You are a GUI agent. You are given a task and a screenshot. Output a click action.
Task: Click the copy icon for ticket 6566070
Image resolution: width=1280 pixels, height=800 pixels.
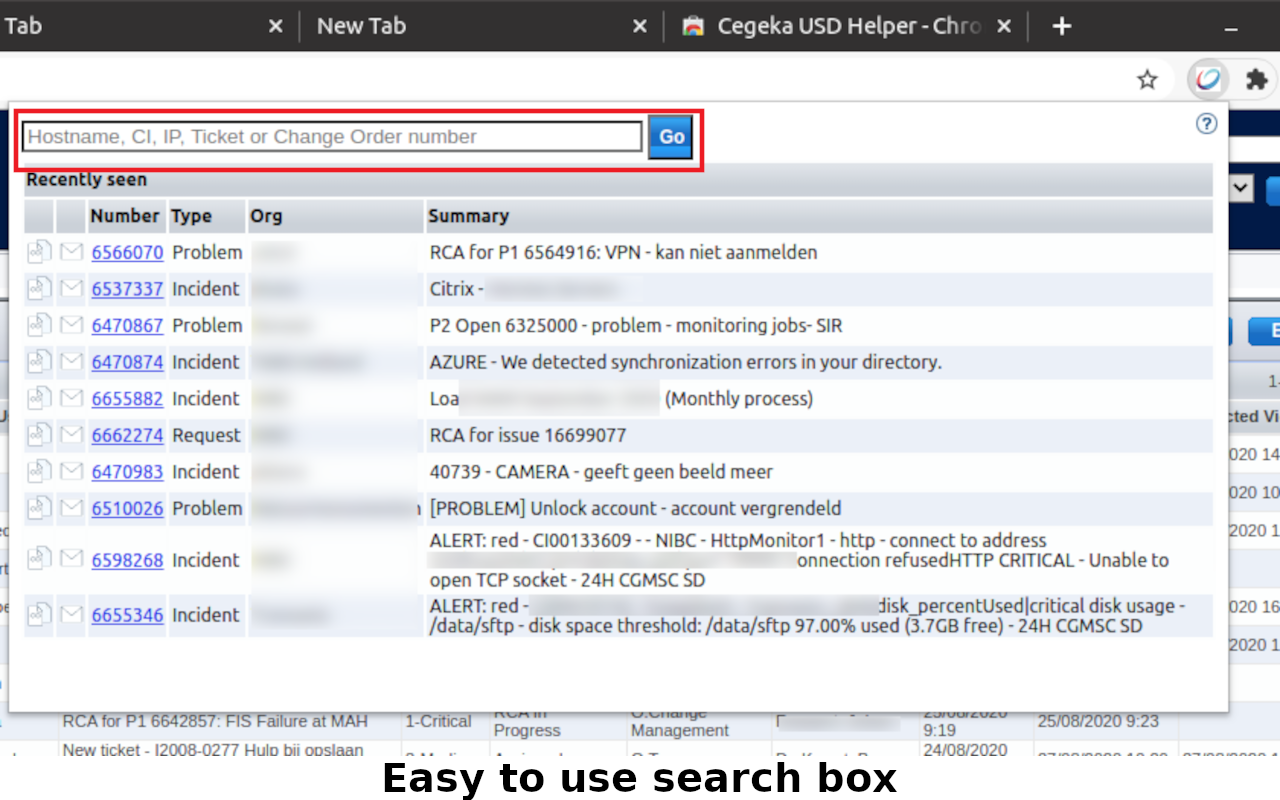pyautogui.click(x=39, y=252)
